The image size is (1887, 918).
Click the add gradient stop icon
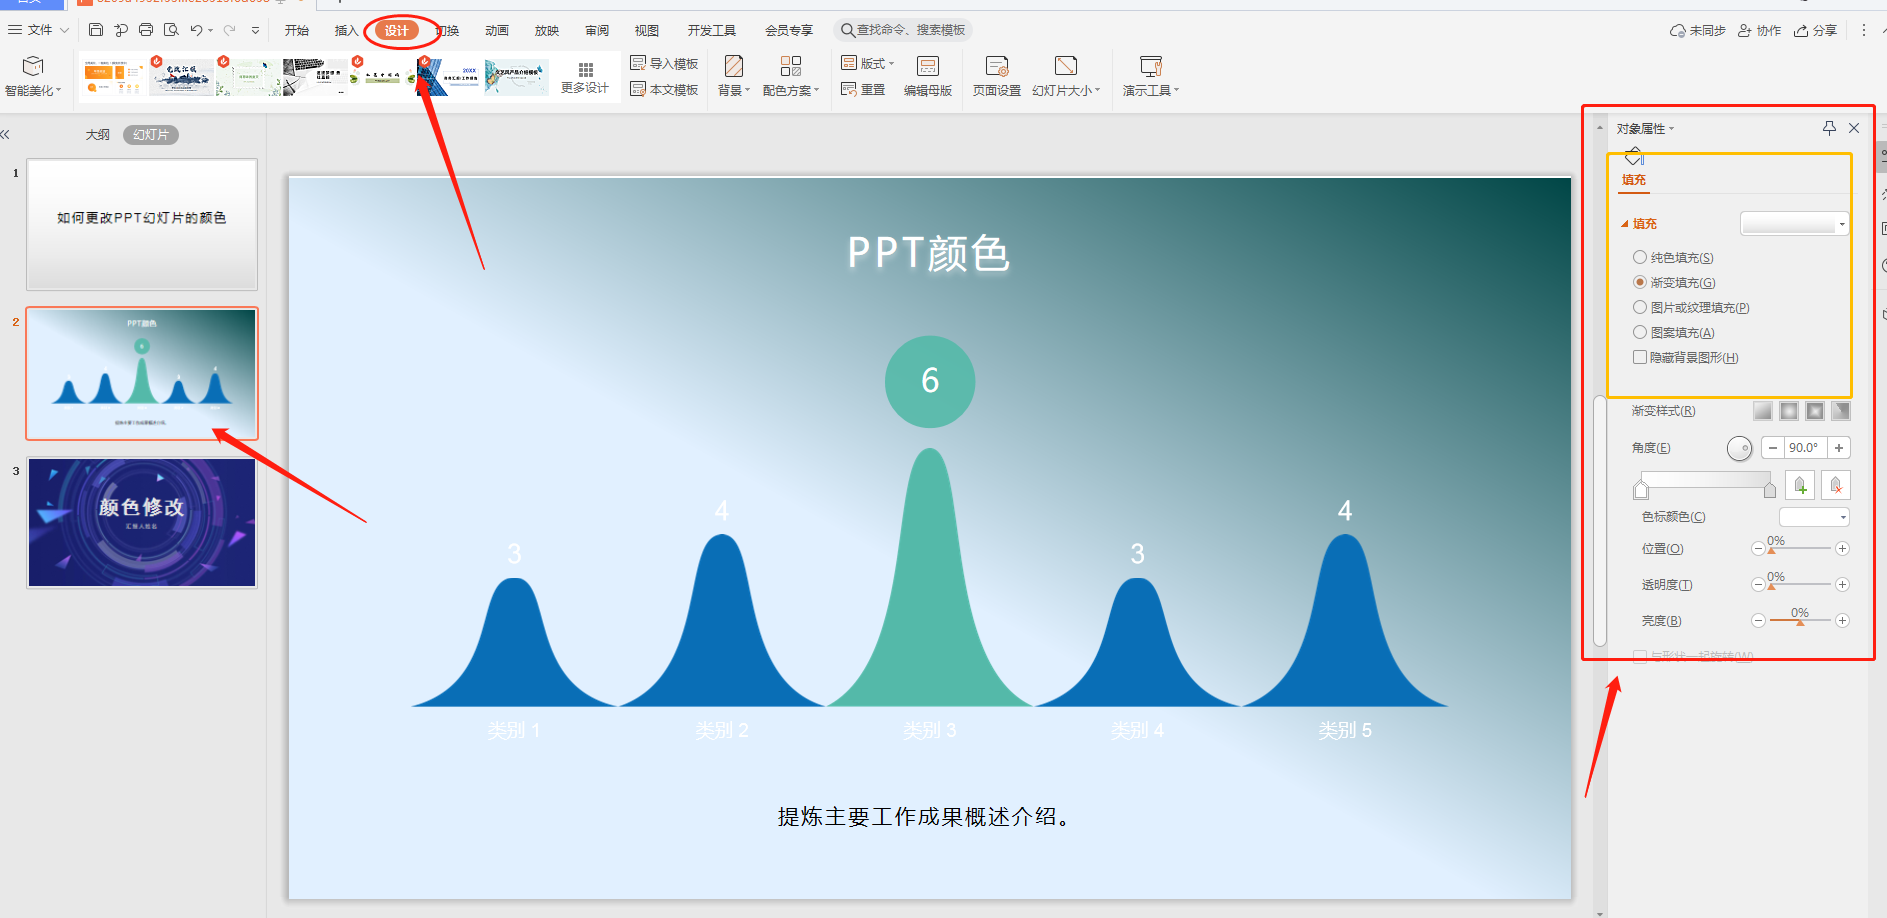coord(1800,486)
